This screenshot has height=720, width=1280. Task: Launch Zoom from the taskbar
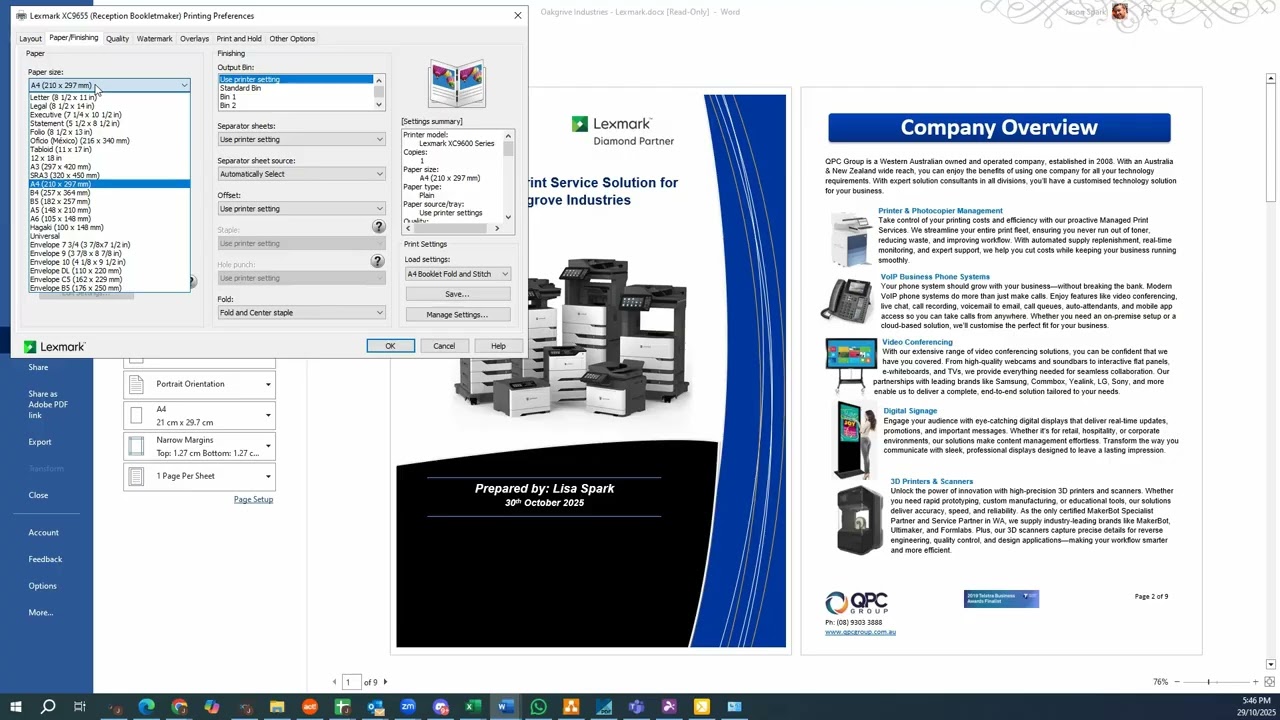point(408,707)
